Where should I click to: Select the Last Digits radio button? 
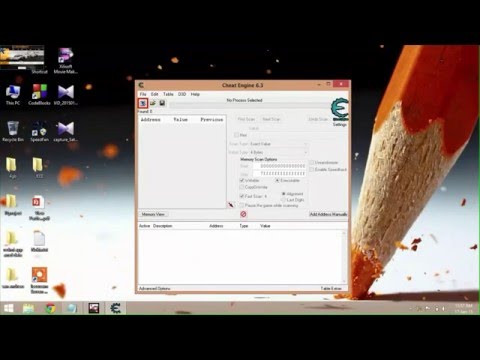(284, 200)
